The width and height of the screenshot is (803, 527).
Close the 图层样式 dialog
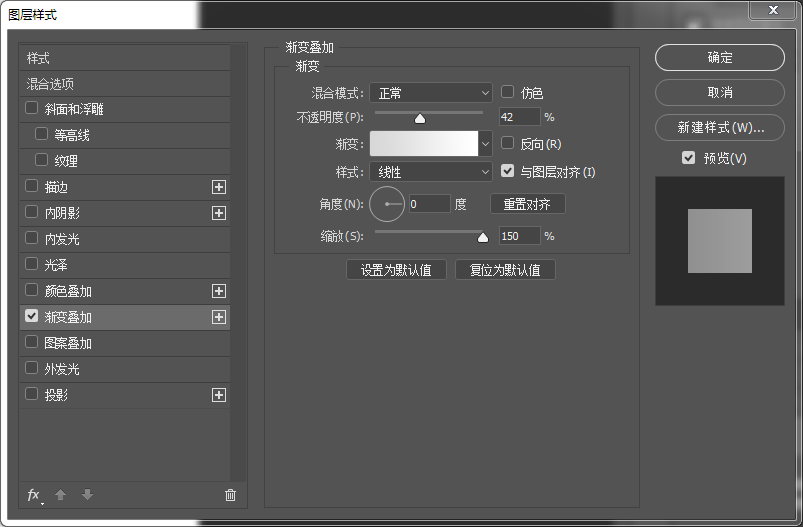(x=773, y=10)
